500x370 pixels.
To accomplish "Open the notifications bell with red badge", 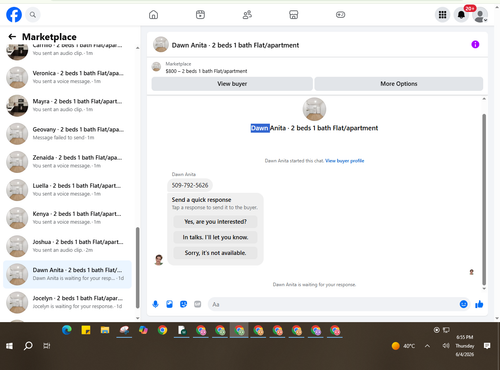I will [x=461, y=15].
